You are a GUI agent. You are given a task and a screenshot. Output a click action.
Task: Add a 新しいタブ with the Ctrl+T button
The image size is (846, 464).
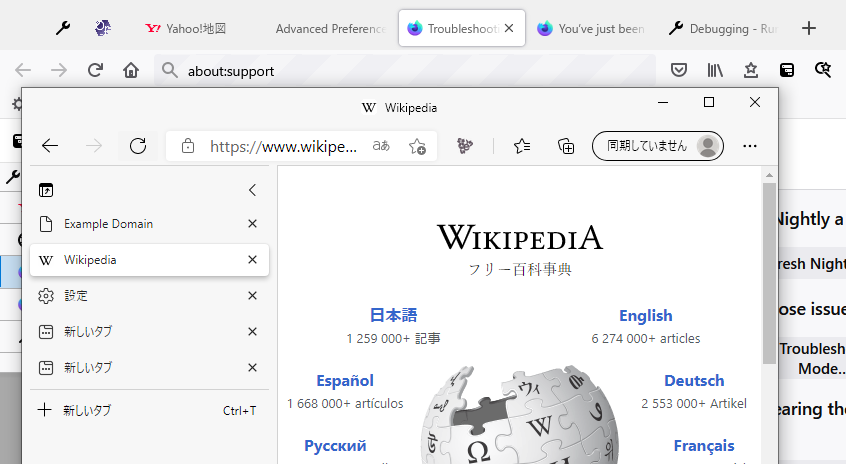coord(149,411)
